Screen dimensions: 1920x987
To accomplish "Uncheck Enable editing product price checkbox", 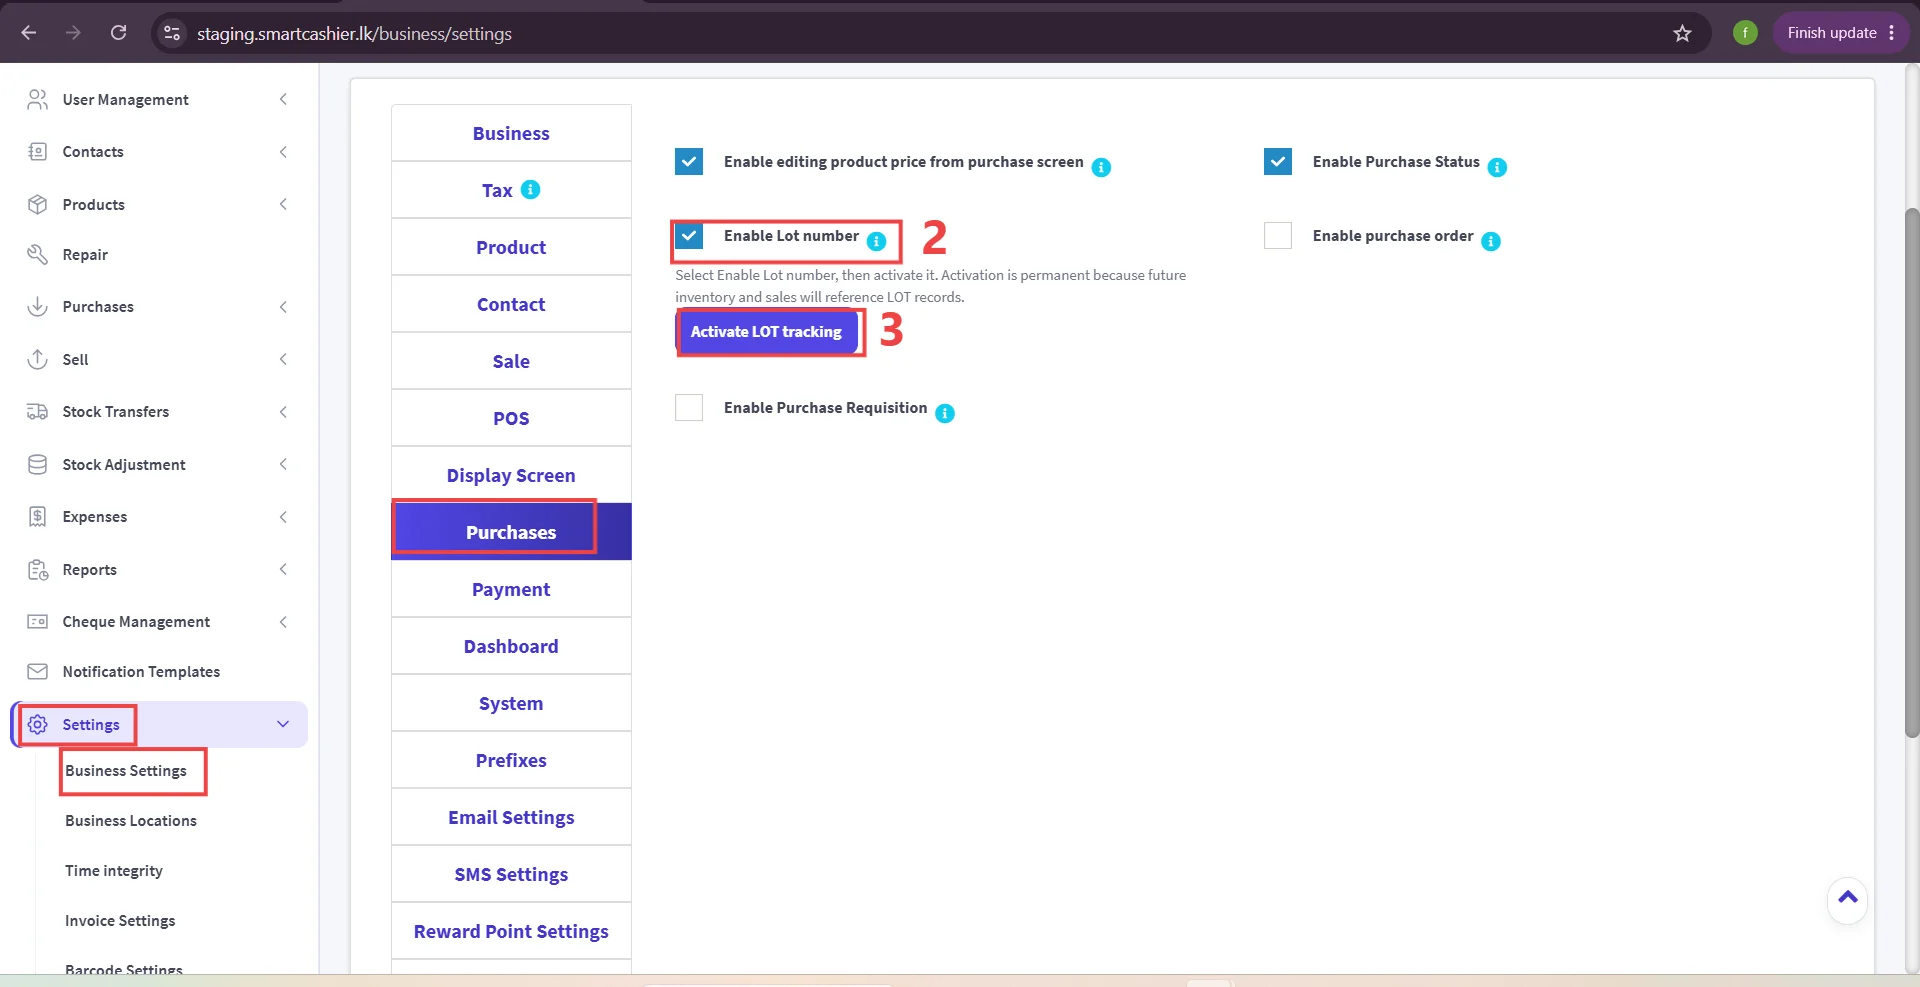I will click(x=689, y=161).
